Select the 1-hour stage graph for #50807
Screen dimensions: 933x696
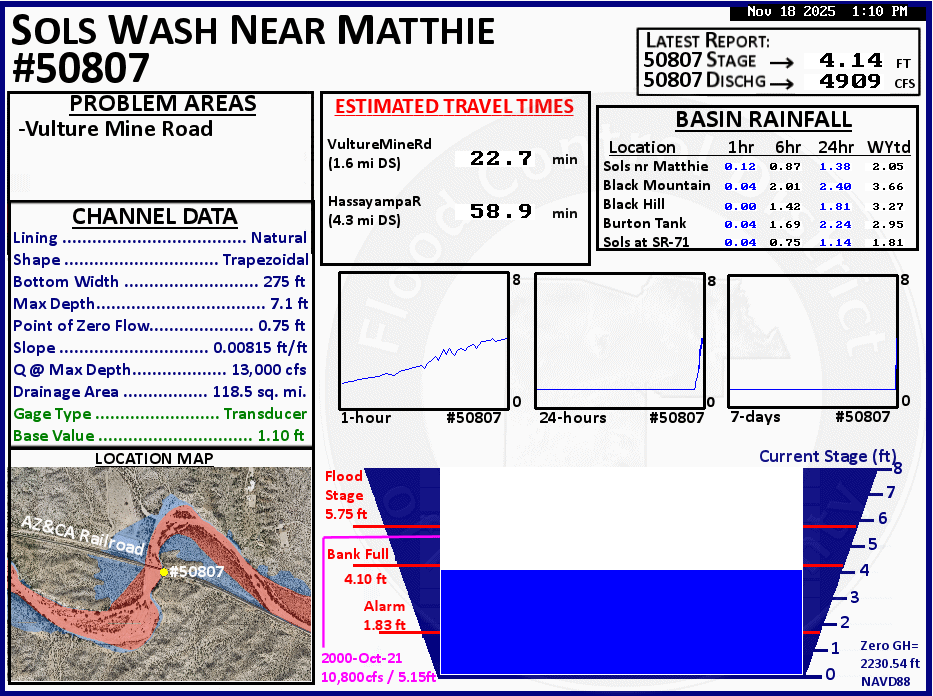click(424, 340)
